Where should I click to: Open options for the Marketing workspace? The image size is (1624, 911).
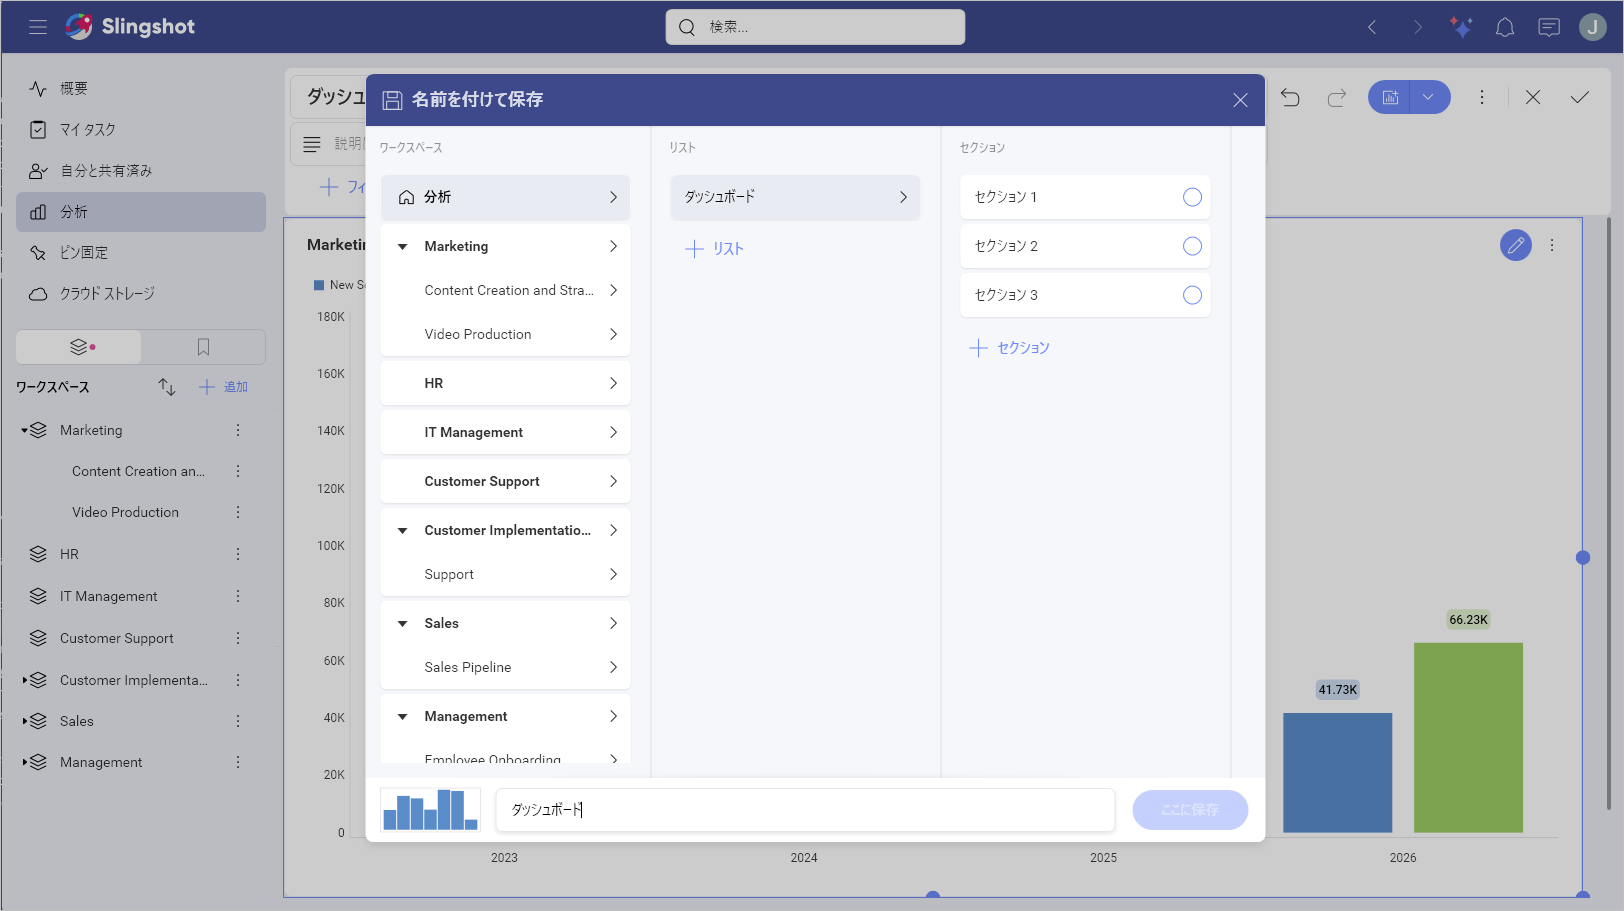(x=238, y=430)
